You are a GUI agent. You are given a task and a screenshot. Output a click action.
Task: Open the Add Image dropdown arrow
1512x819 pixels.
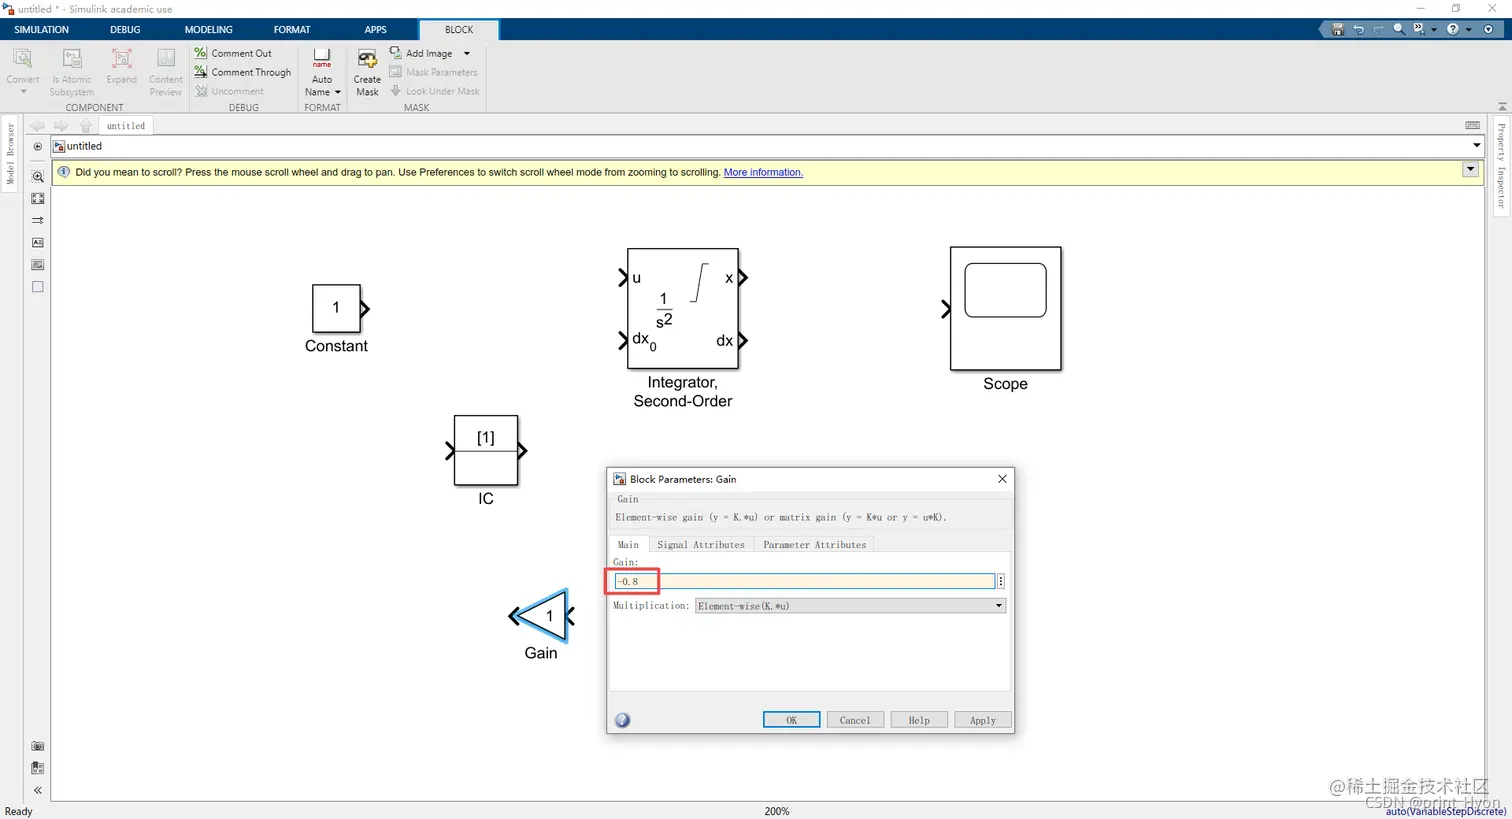pyautogui.click(x=467, y=53)
